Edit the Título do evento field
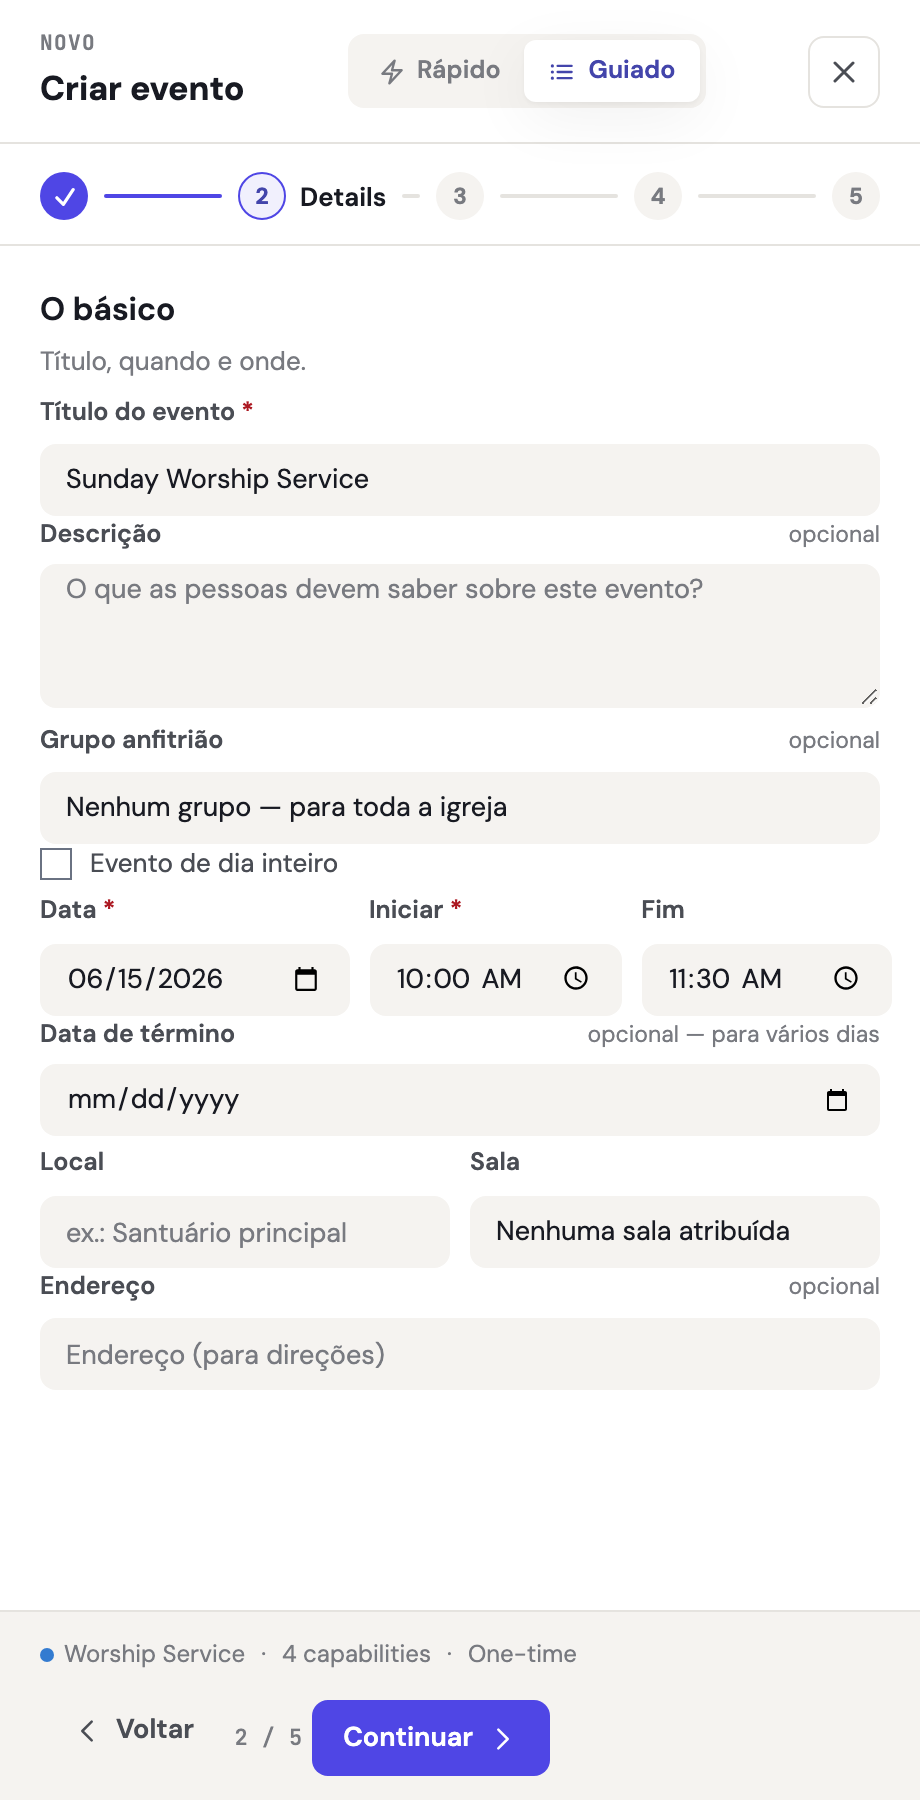The height and width of the screenshot is (1800, 920). point(460,480)
